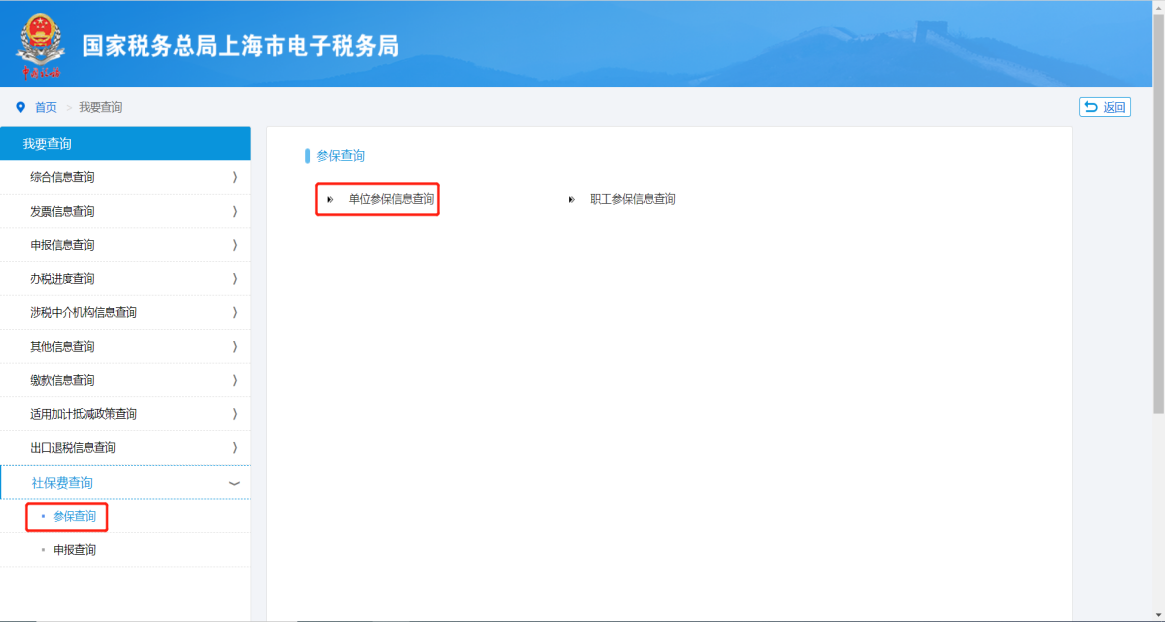Click arrow bullet before 单位参保信息查询
The width and height of the screenshot is (1165, 622).
[x=330, y=200]
